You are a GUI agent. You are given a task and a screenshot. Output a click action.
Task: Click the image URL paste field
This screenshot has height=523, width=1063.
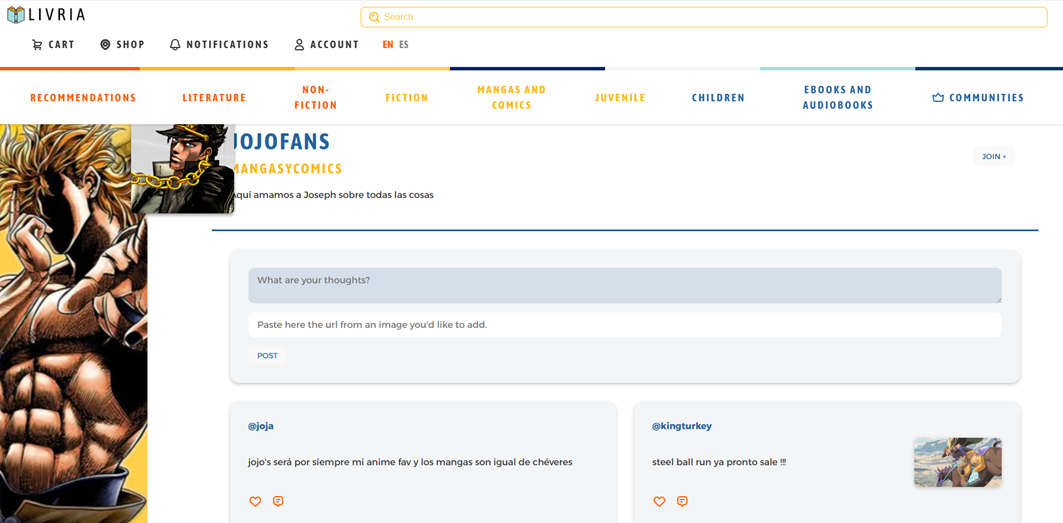click(x=624, y=325)
